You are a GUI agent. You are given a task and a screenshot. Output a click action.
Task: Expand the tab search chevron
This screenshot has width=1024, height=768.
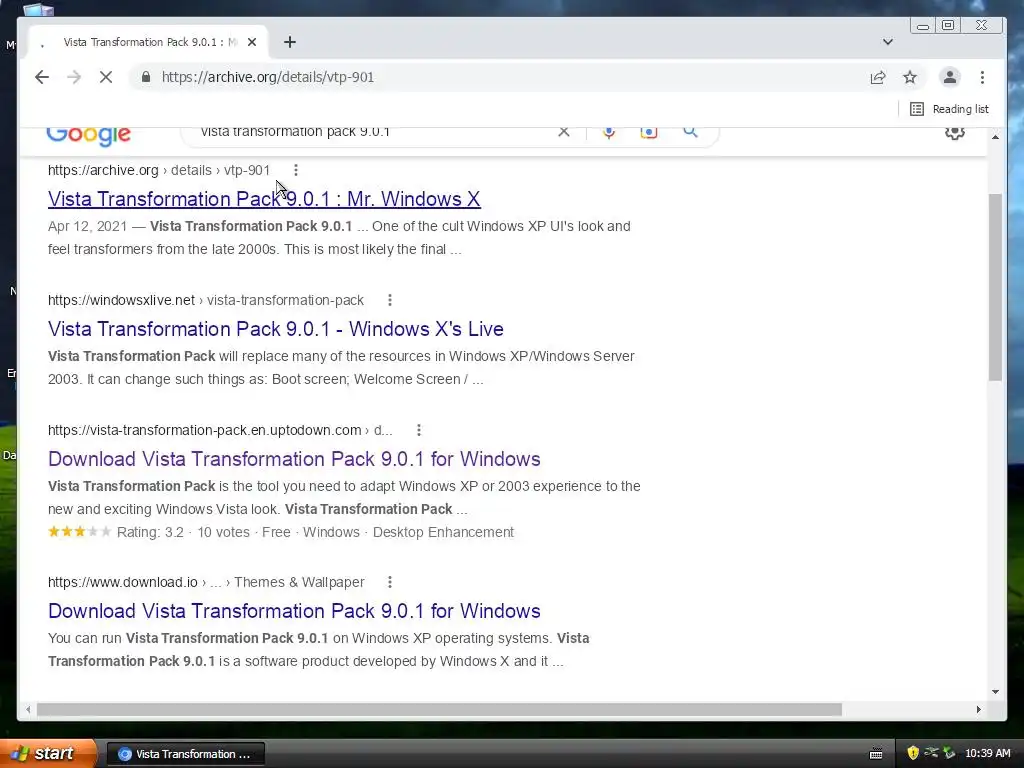coord(888,42)
